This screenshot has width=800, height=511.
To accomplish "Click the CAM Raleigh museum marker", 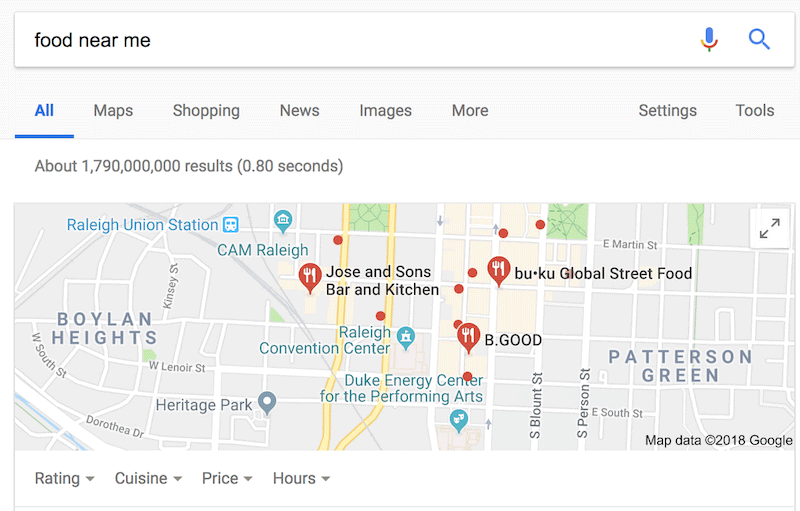I will pyautogui.click(x=283, y=219).
